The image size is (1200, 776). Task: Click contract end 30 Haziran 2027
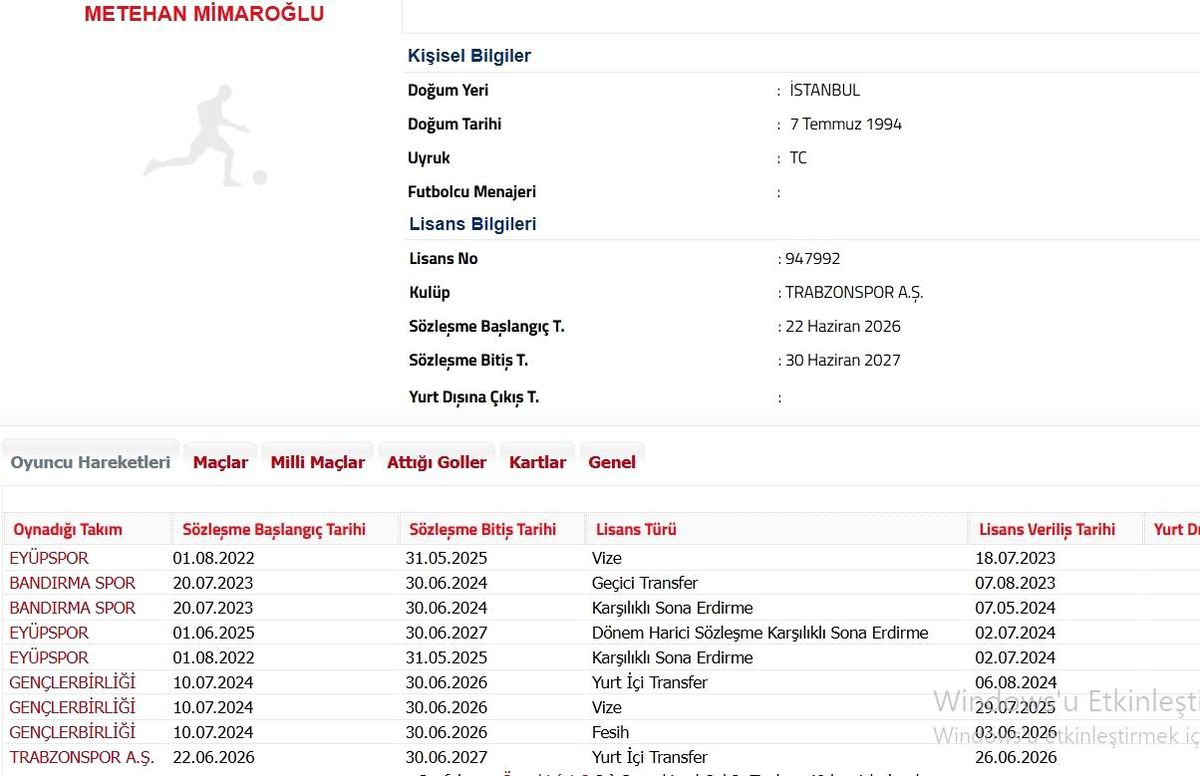(843, 361)
